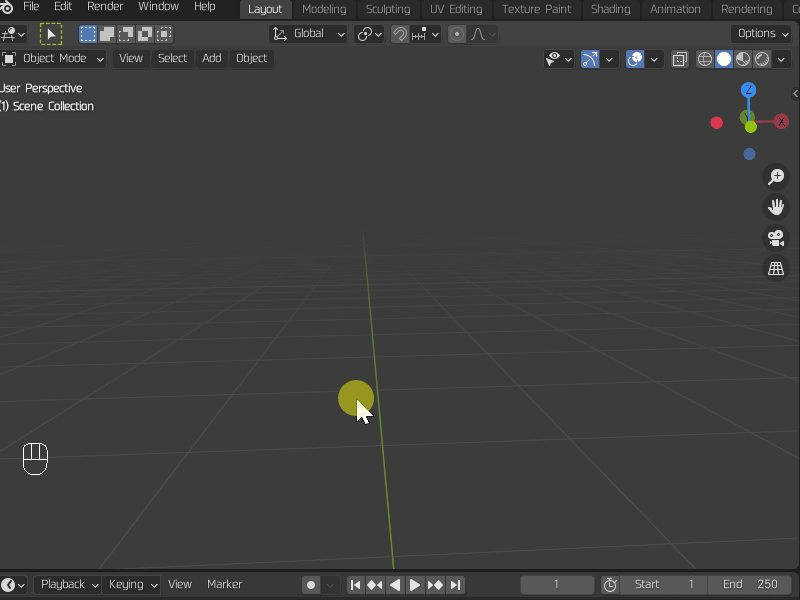Jump to the first frame
The image size is (800, 600).
coord(356,585)
